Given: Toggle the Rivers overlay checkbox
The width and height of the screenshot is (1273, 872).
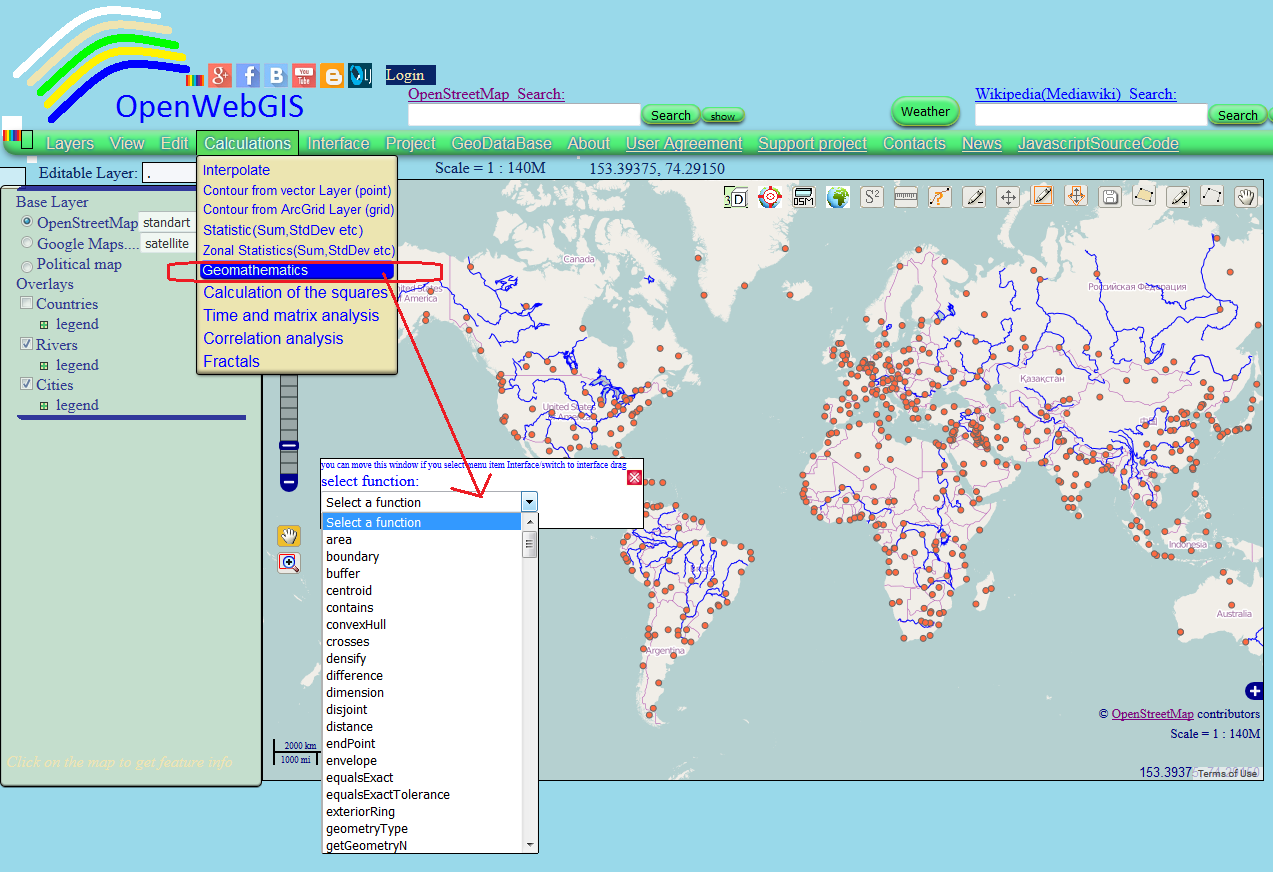Looking at the screenshot, I should 27,344.
